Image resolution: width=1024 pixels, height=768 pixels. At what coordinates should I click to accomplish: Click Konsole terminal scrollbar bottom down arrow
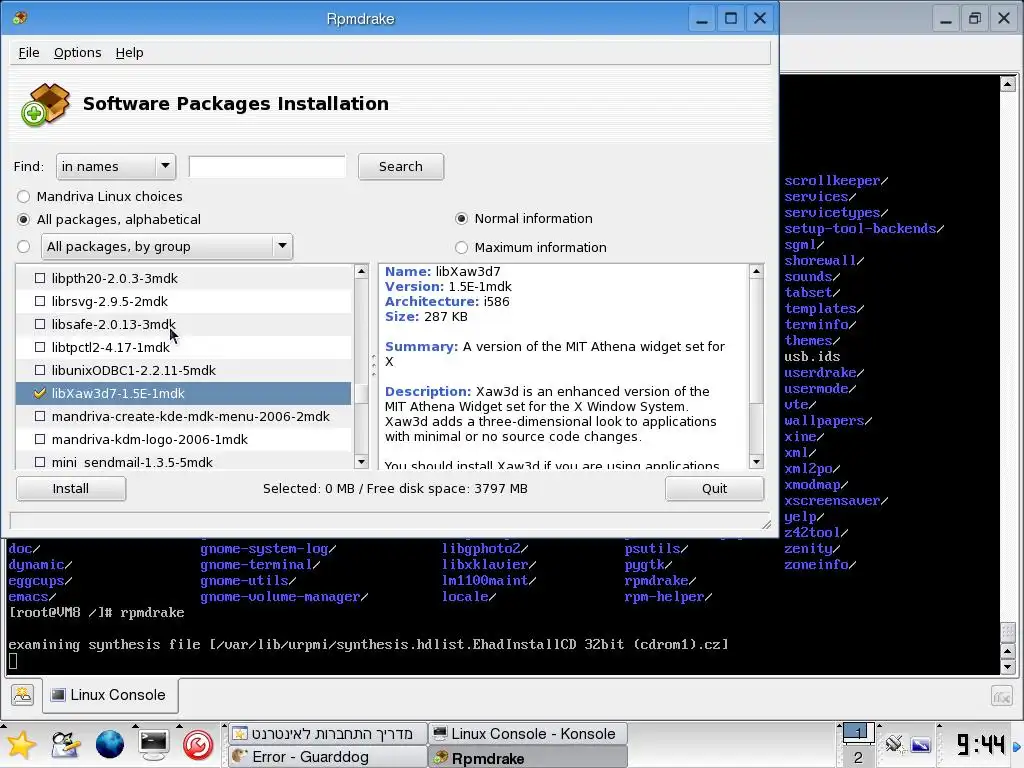click(x=1008, y=667)
